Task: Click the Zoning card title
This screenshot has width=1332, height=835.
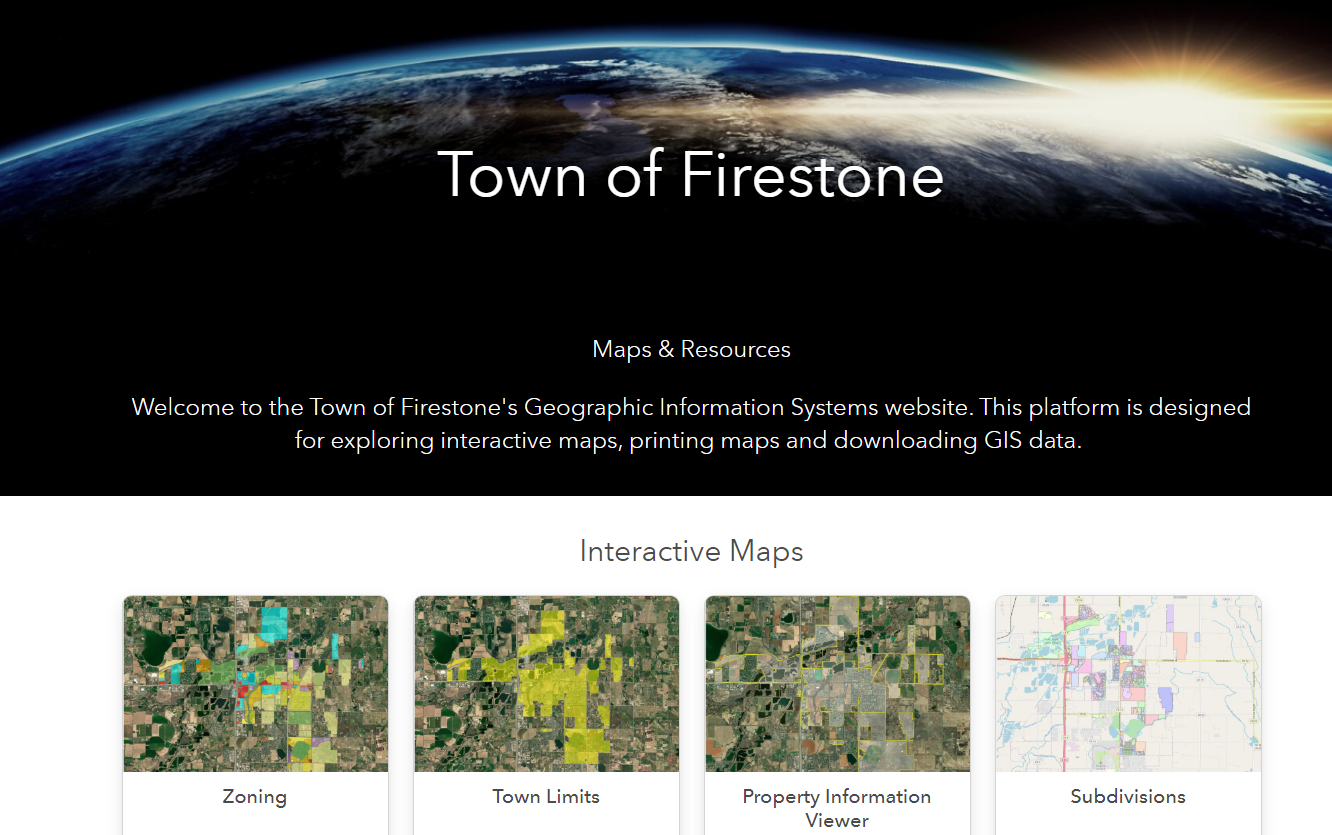Action: 255,797
